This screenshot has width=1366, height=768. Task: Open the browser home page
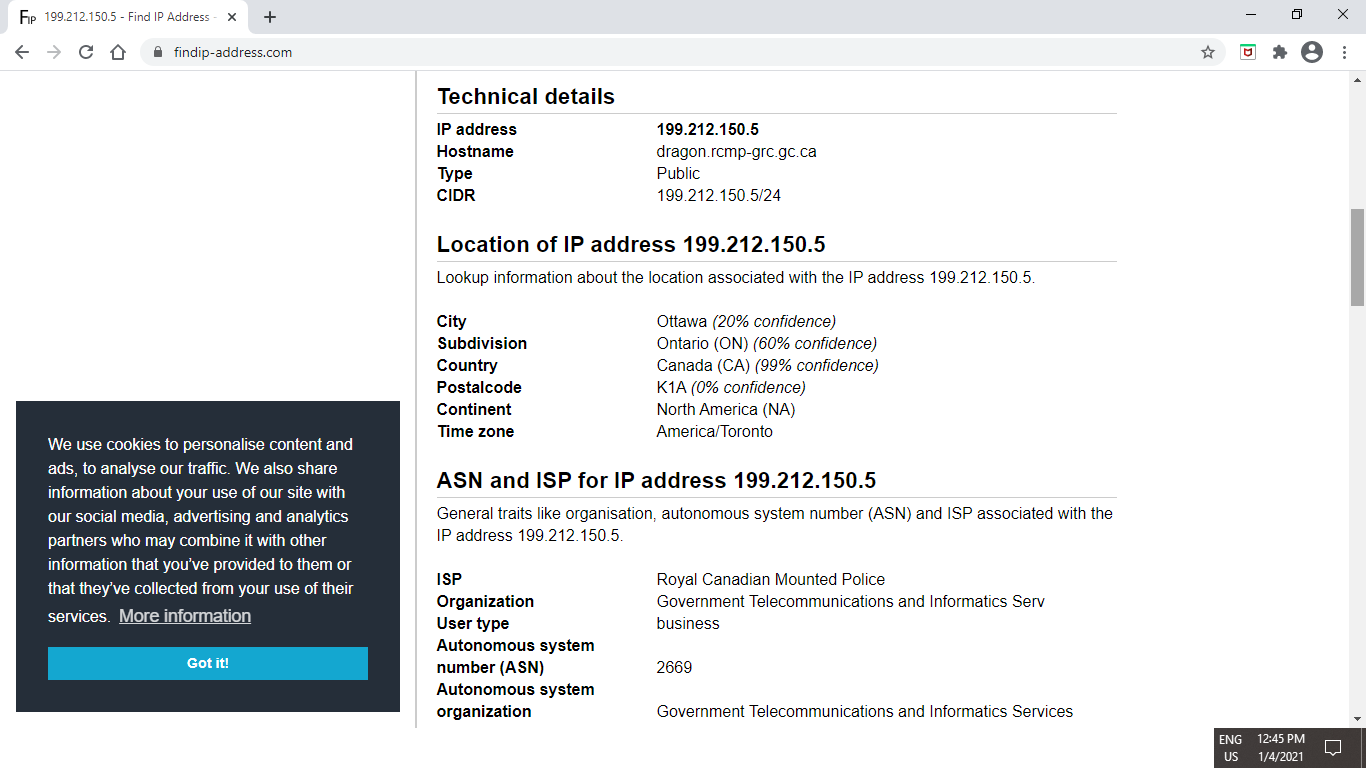pos(118,52)
